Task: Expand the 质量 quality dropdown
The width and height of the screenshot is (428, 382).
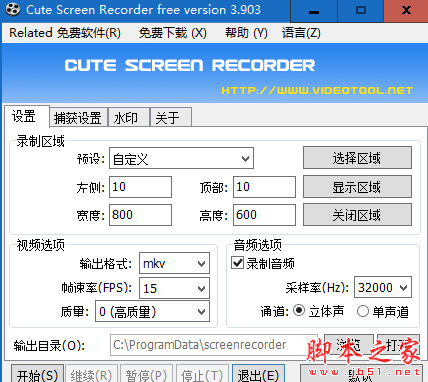Action: point(153,311)
